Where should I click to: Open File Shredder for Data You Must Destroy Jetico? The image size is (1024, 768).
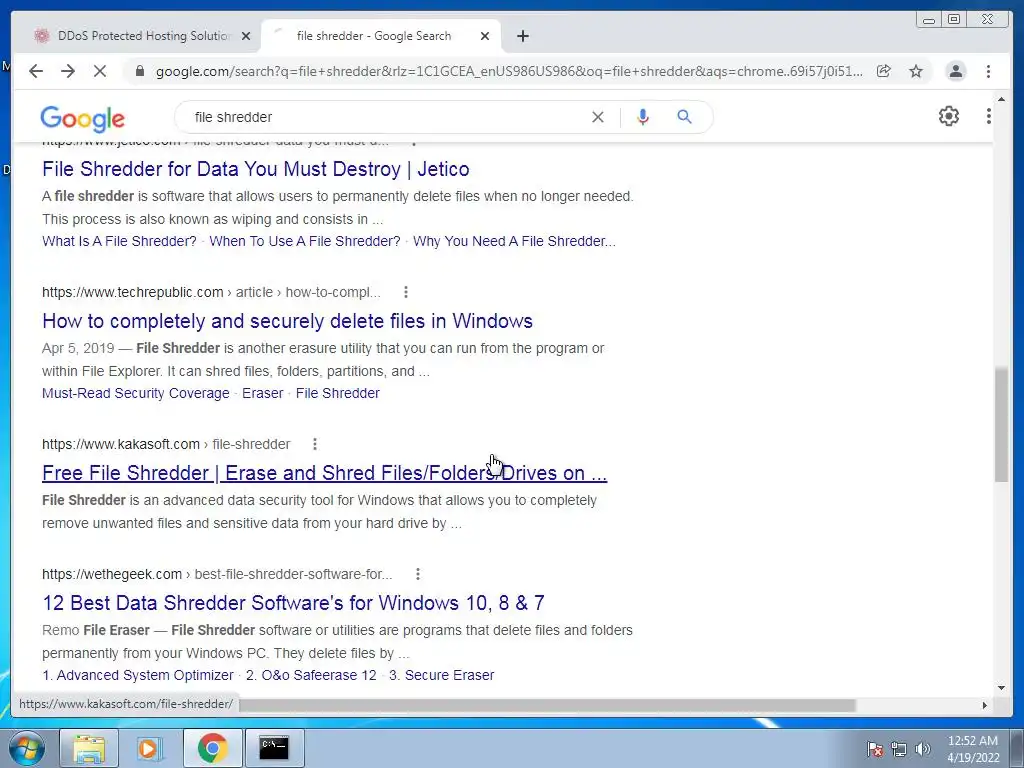(x=255, y=169)
